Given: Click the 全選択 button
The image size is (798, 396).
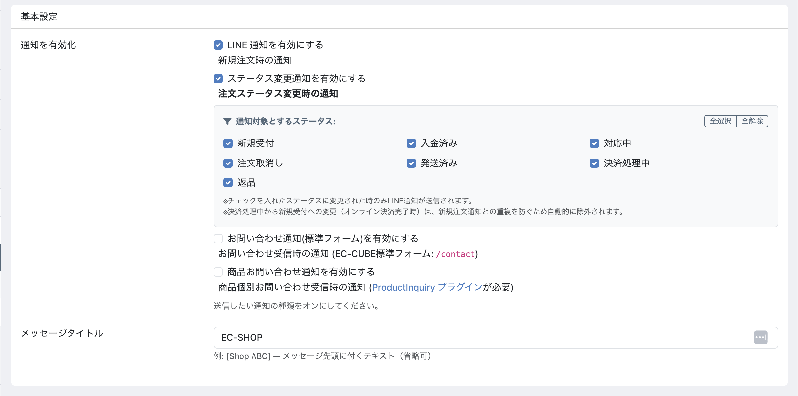Looking at the screenshot, I should click(x=720, y=121).
